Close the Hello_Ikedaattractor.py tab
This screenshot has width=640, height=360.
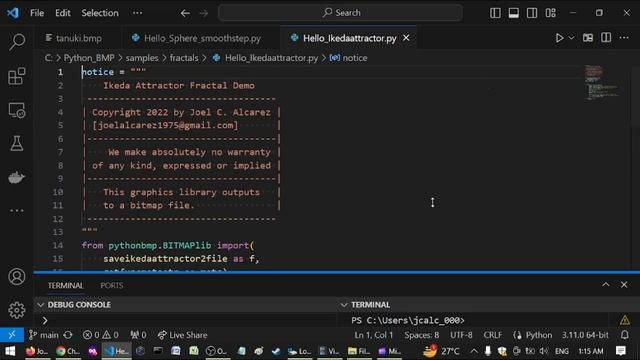pos(406,38)
